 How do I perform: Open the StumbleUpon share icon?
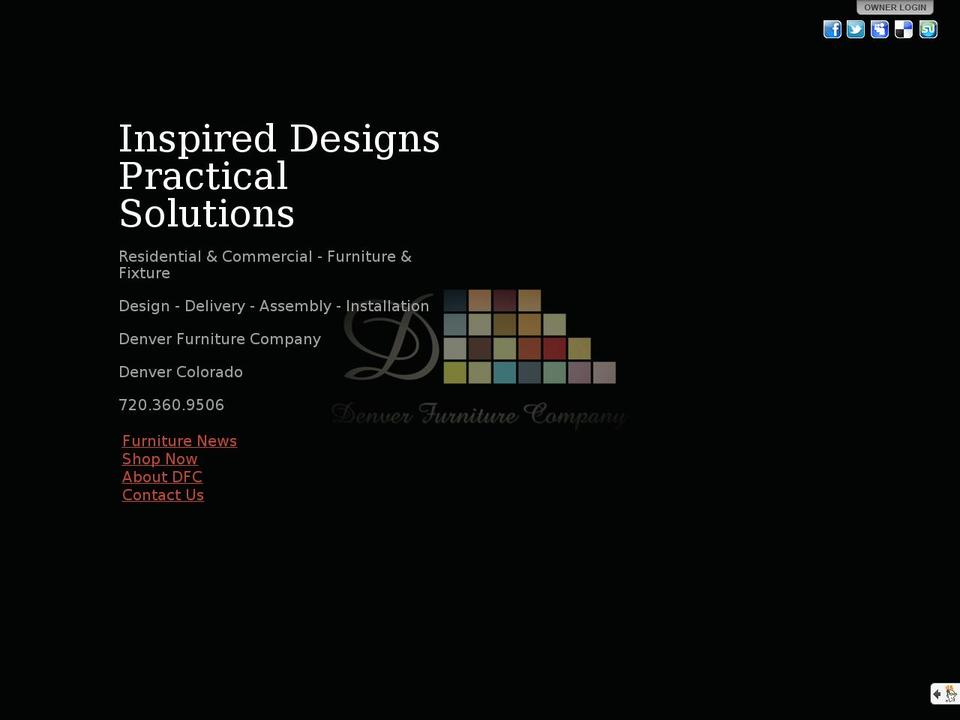pyautogui.click(x=928, y=29)
